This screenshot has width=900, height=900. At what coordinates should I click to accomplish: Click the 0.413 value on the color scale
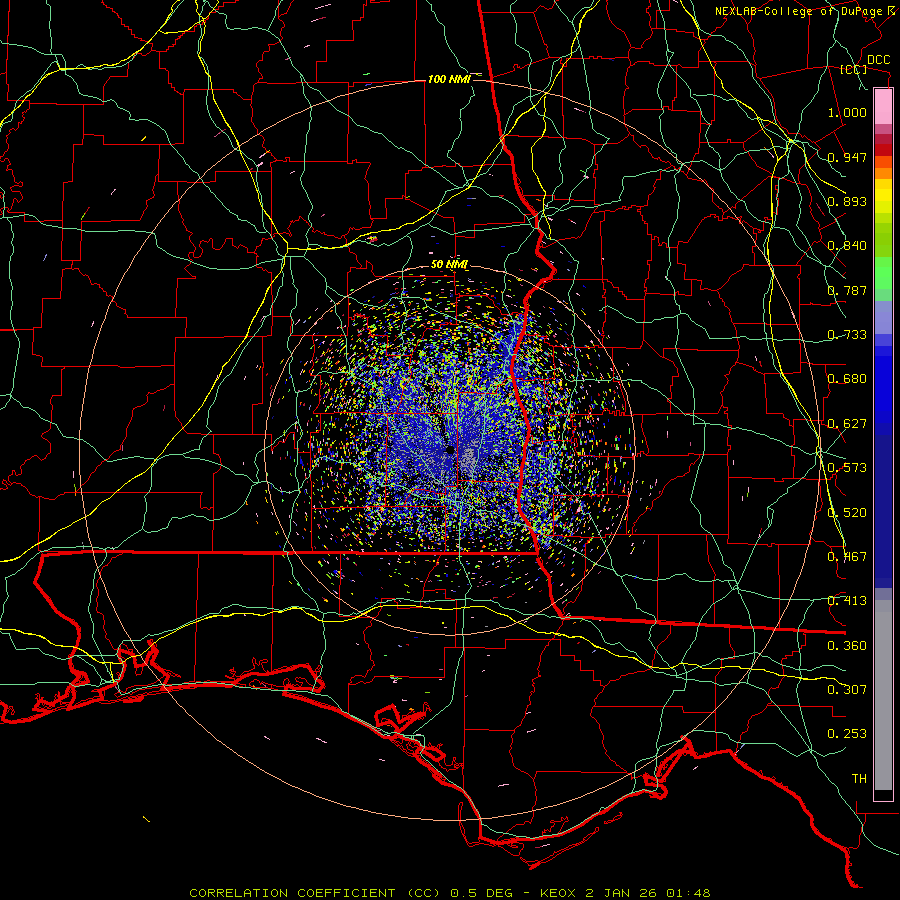[x=847, y=601]
